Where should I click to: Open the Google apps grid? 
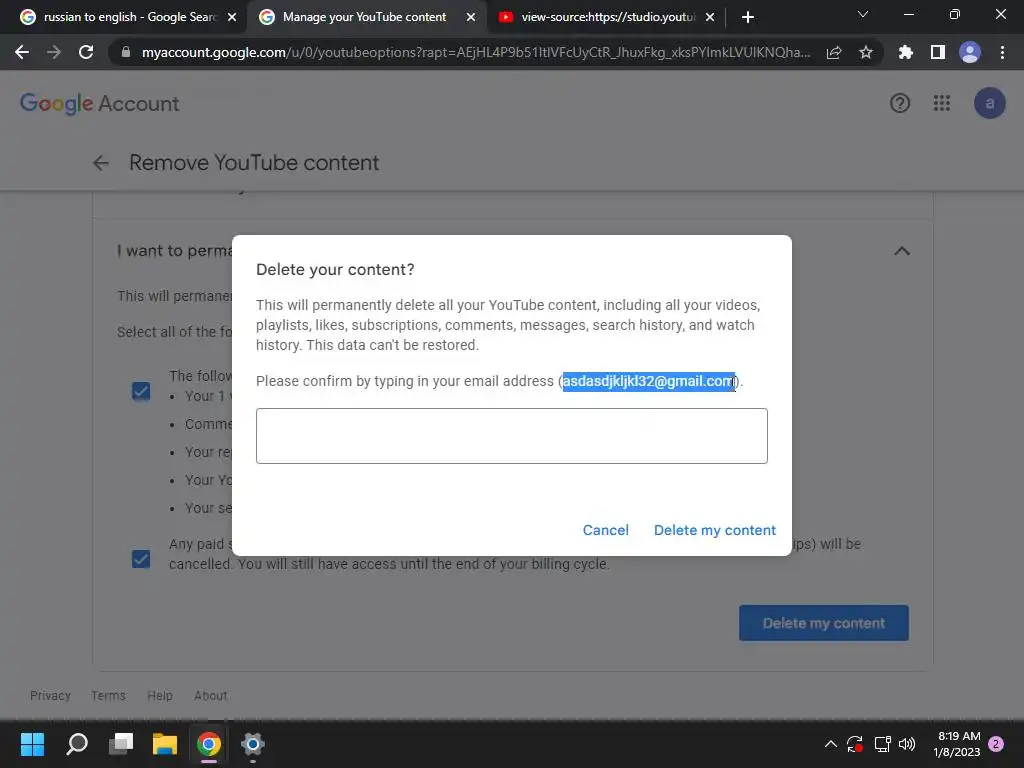tap(942, 103)
